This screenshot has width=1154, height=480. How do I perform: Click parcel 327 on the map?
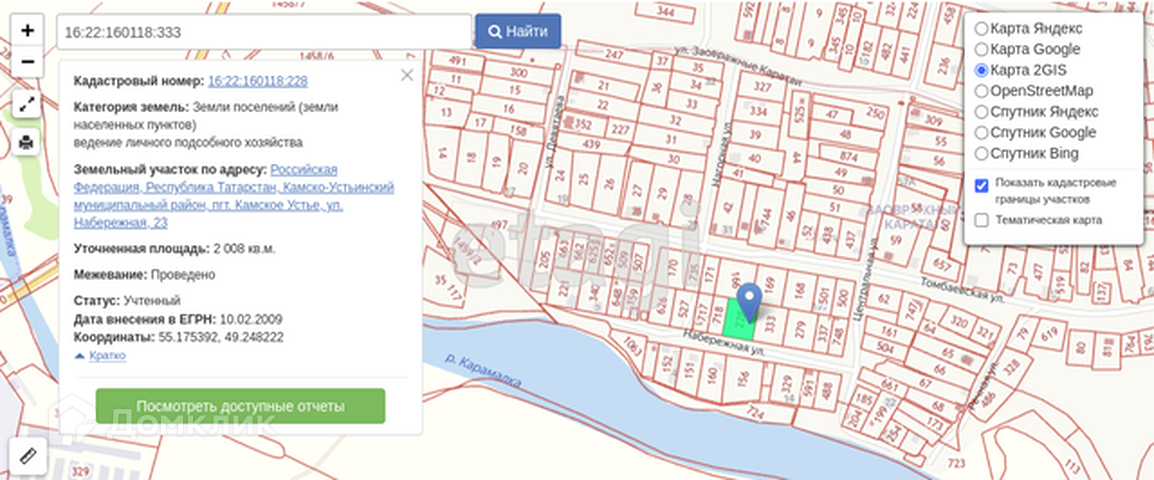(x=762, y=88)
